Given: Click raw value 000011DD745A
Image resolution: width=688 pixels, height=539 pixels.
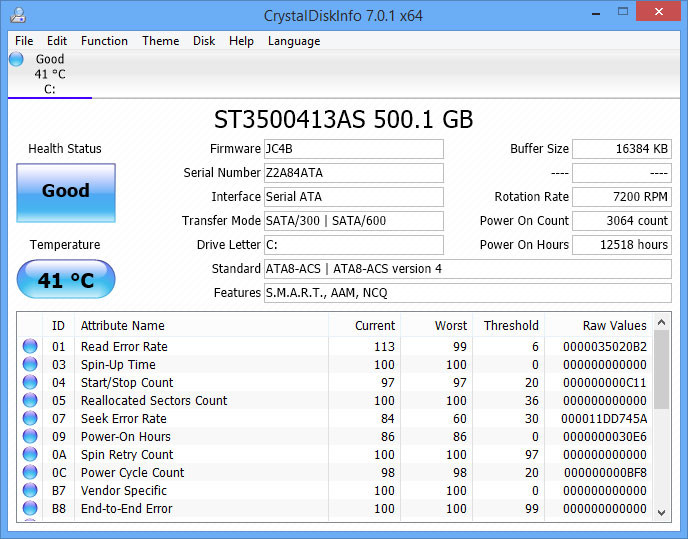Looking at the screenshot, I should pos(604,418).
